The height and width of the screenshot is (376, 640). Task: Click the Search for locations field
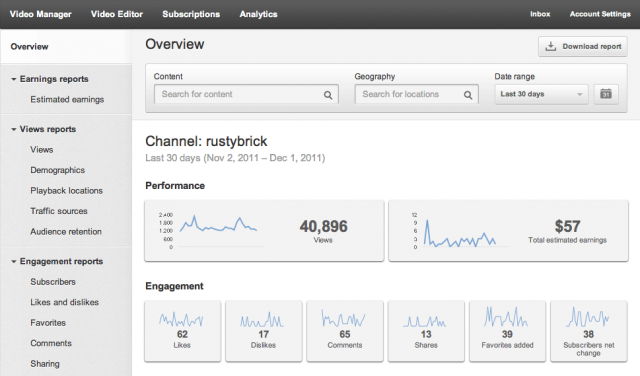click(x=416, y=94)
